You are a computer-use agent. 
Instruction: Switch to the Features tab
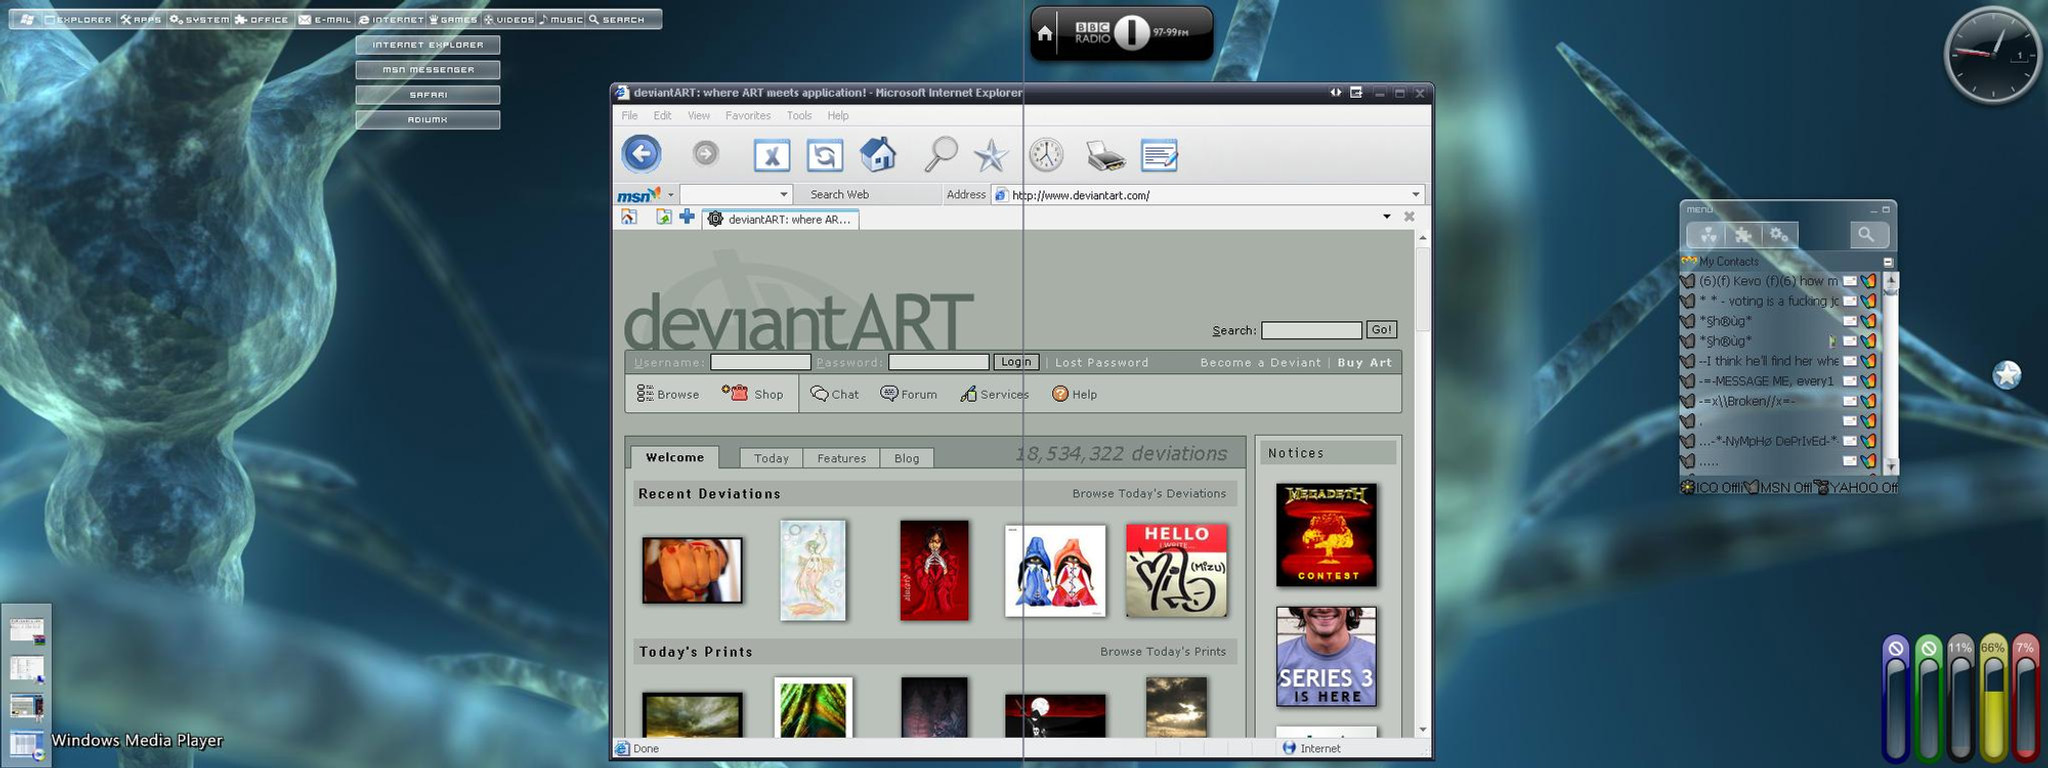(x=841, y=458)
